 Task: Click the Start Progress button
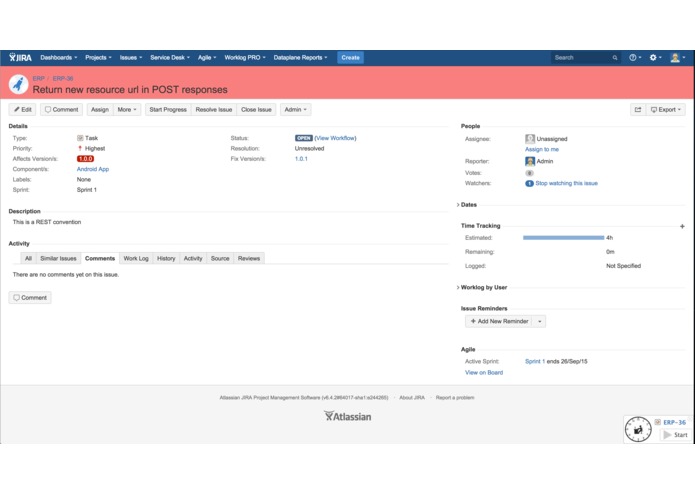coord(168,109)
